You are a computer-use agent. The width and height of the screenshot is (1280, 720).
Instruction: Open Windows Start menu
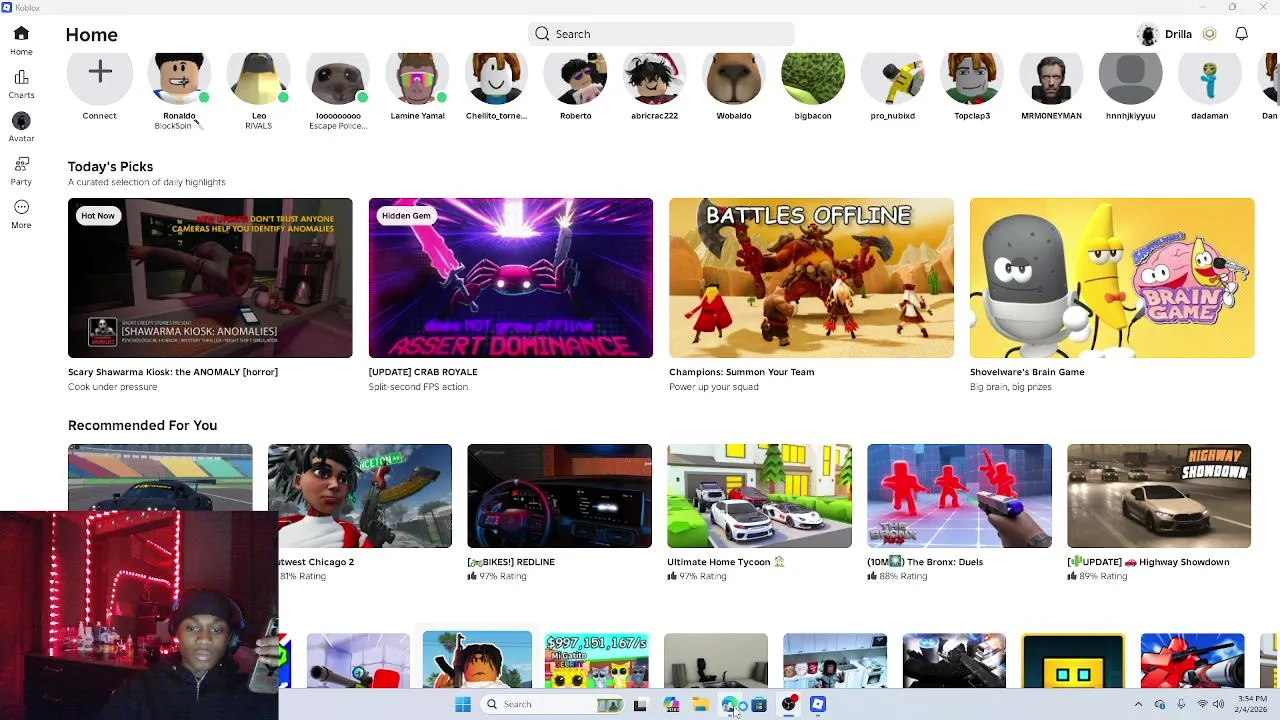point(463,704)
